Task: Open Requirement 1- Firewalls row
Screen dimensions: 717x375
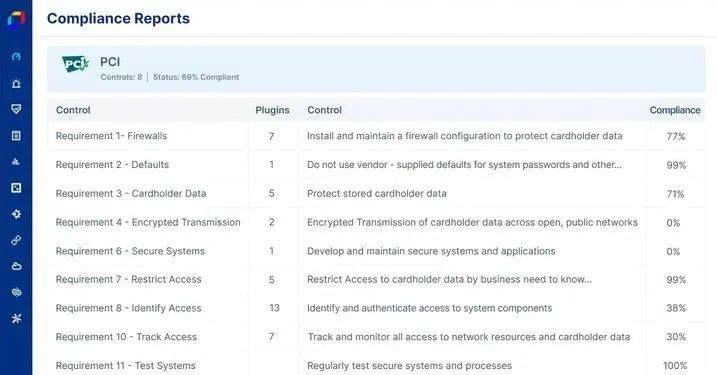Action: click(x=376, y=136)
